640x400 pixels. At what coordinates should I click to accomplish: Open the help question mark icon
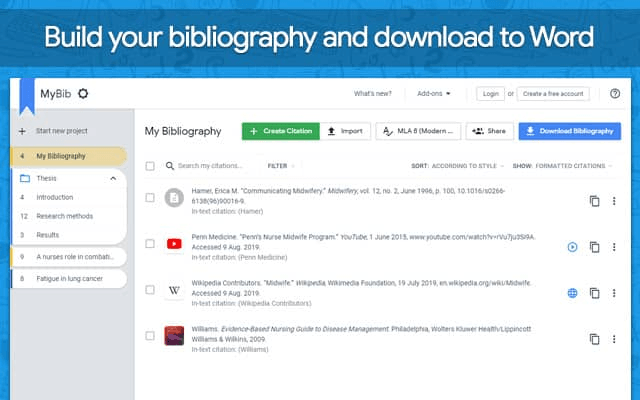pyautogui.click(x=615, y=93)
